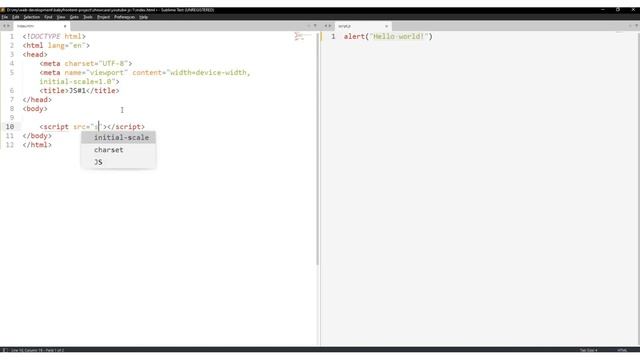The width and height of the screenshot is (640, 360).
Task: Click line number 1 in left gutter
Action: pyautogui.click(x=12, y=36)
